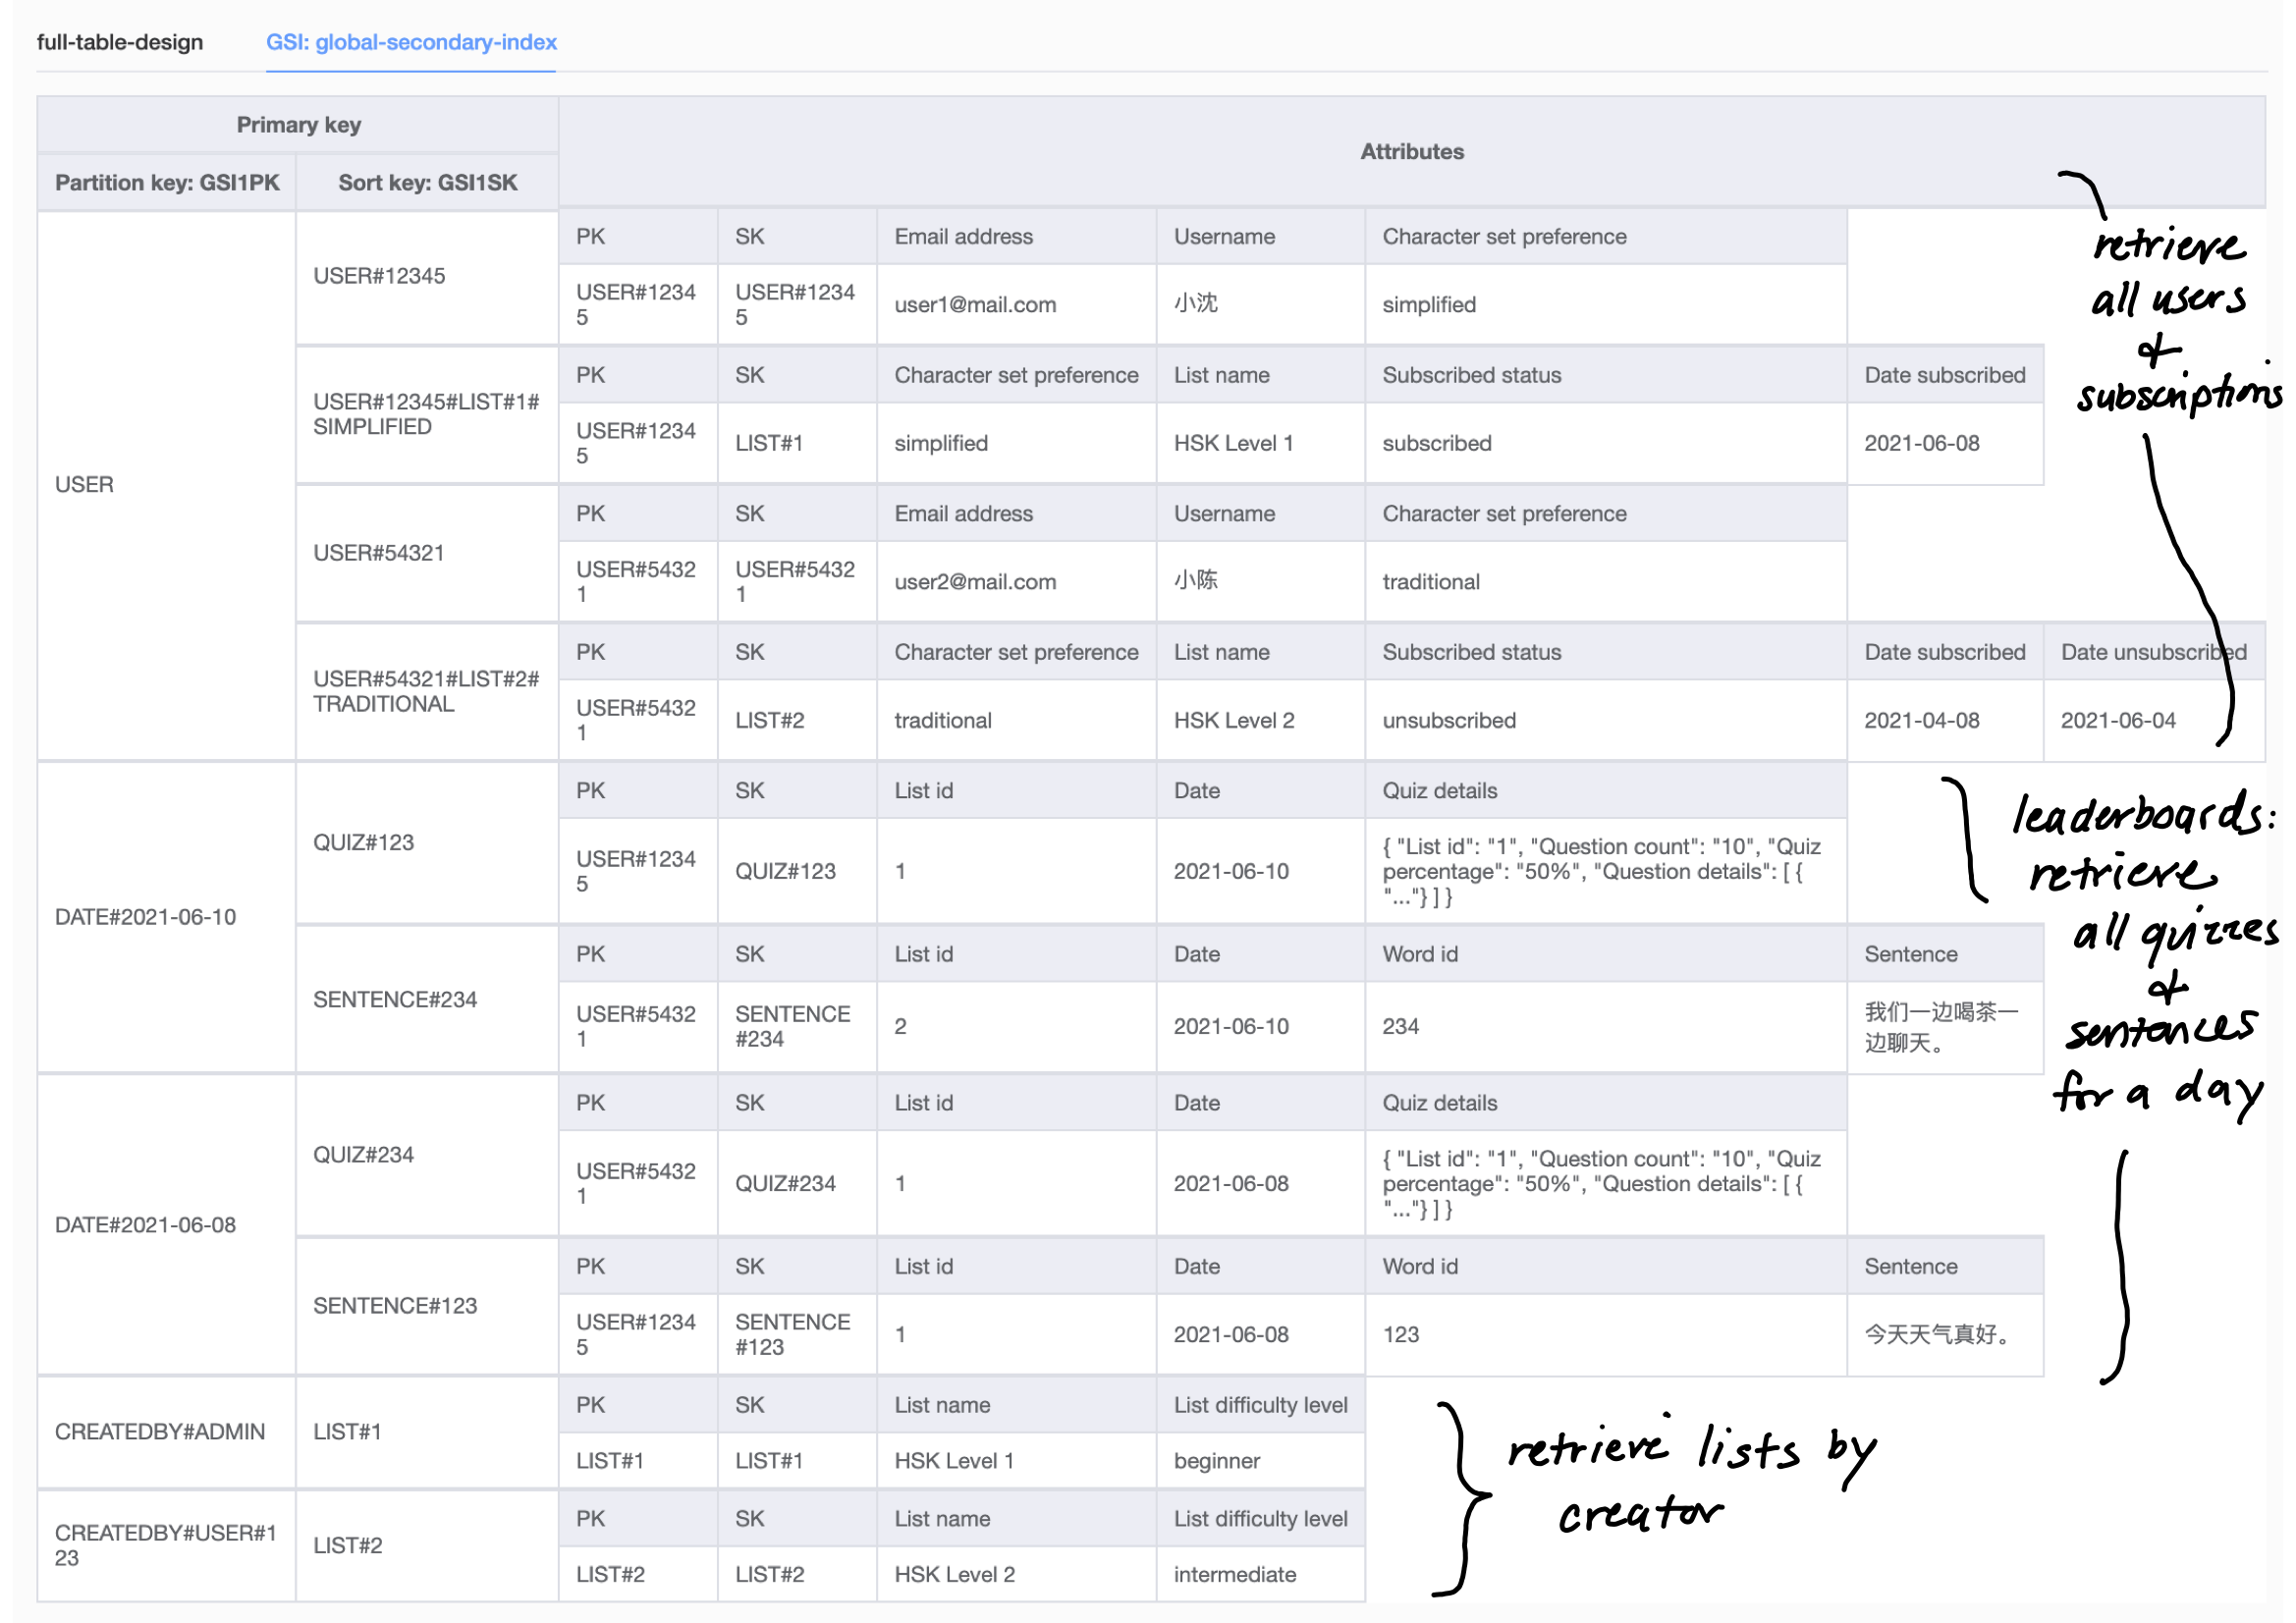Click the unsubscribed status value for LIST#2
This screenshot has width=2296, height=1623.
pos(1447,720)
